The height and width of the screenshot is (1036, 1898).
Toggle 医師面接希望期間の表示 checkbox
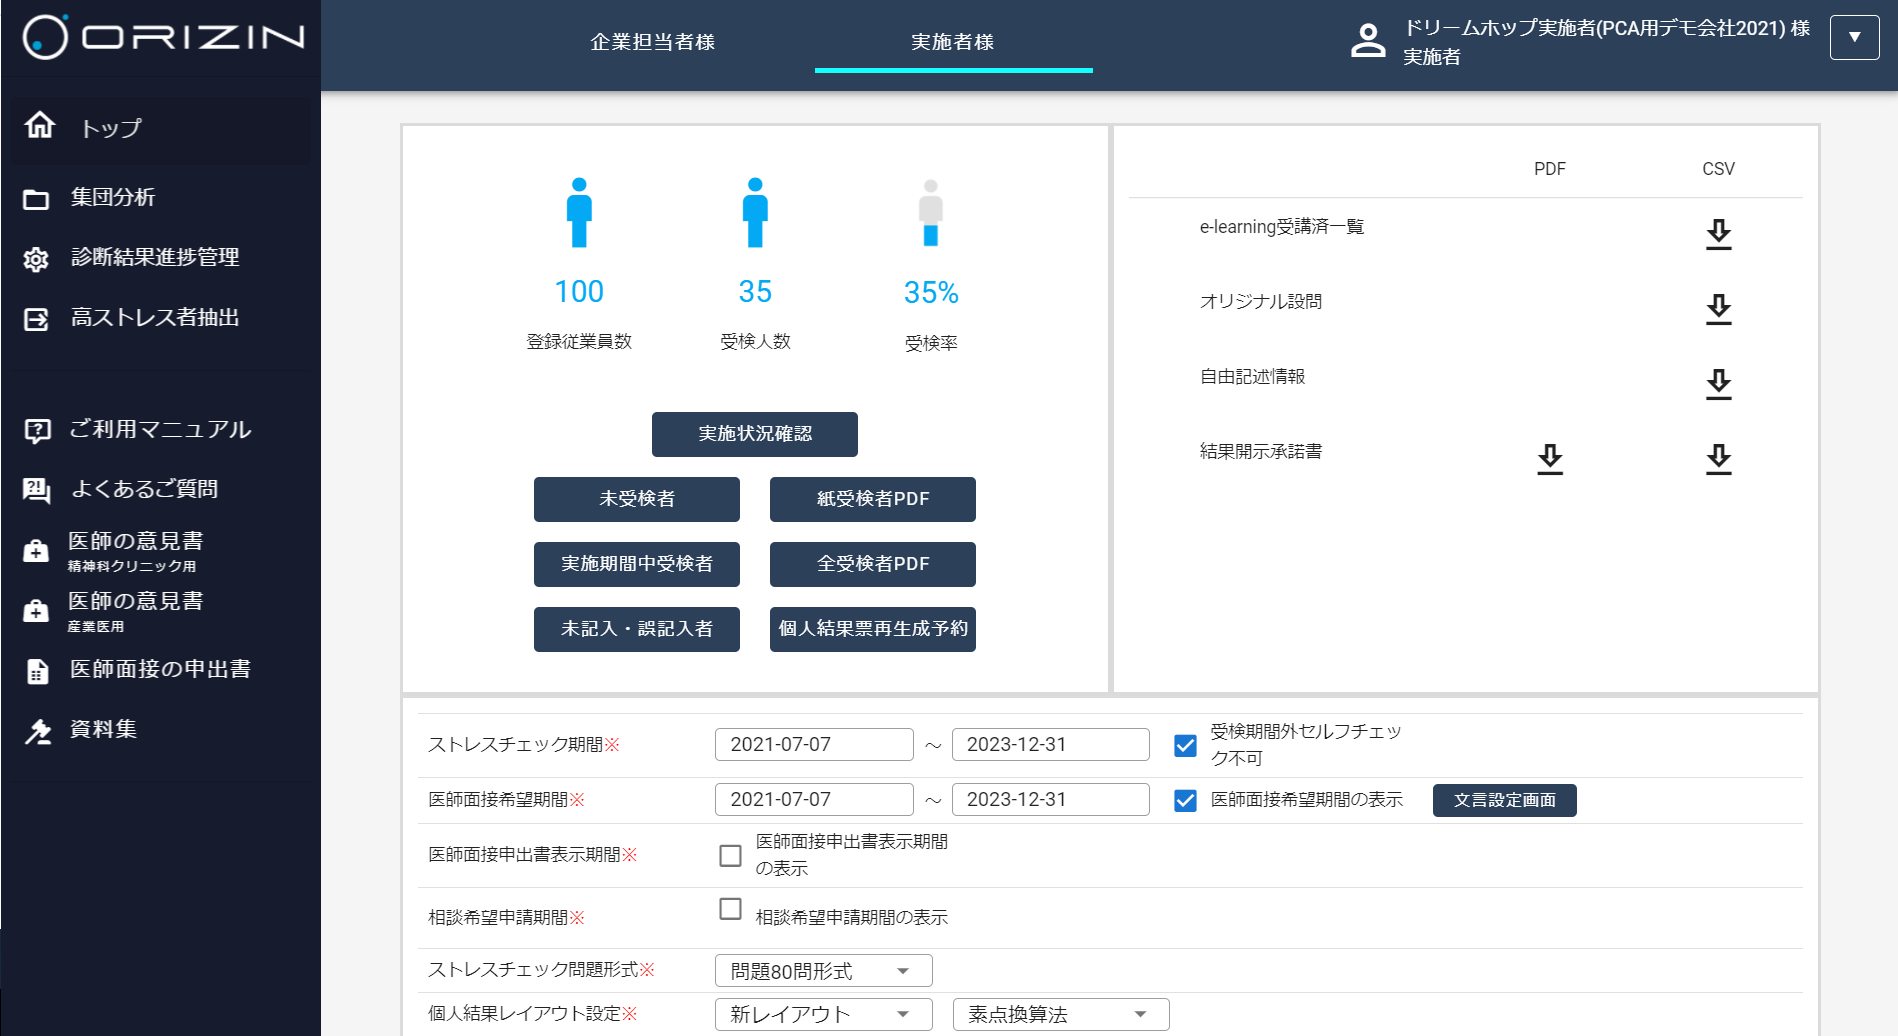click(1185, 800)
